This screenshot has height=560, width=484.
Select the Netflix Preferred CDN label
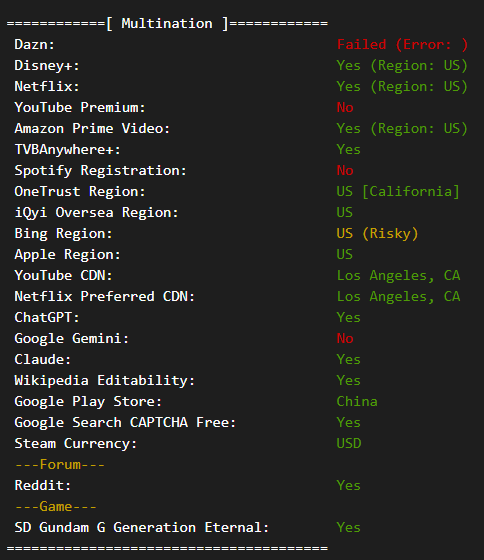(x=105, y=297)
